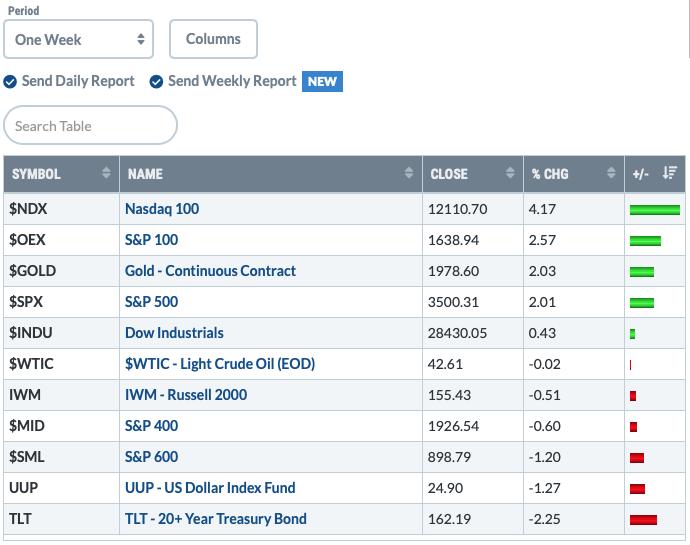The height and width of the screenshot is (545, 690).
Task: Click the close value 162.19
Action: 449,519
